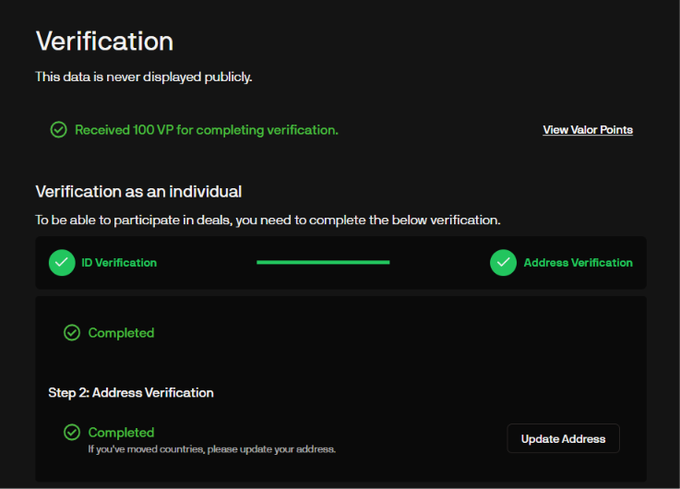Open the View Valor Points link
The width and height of the screenshot is (680, 489).
click(588, 130)
